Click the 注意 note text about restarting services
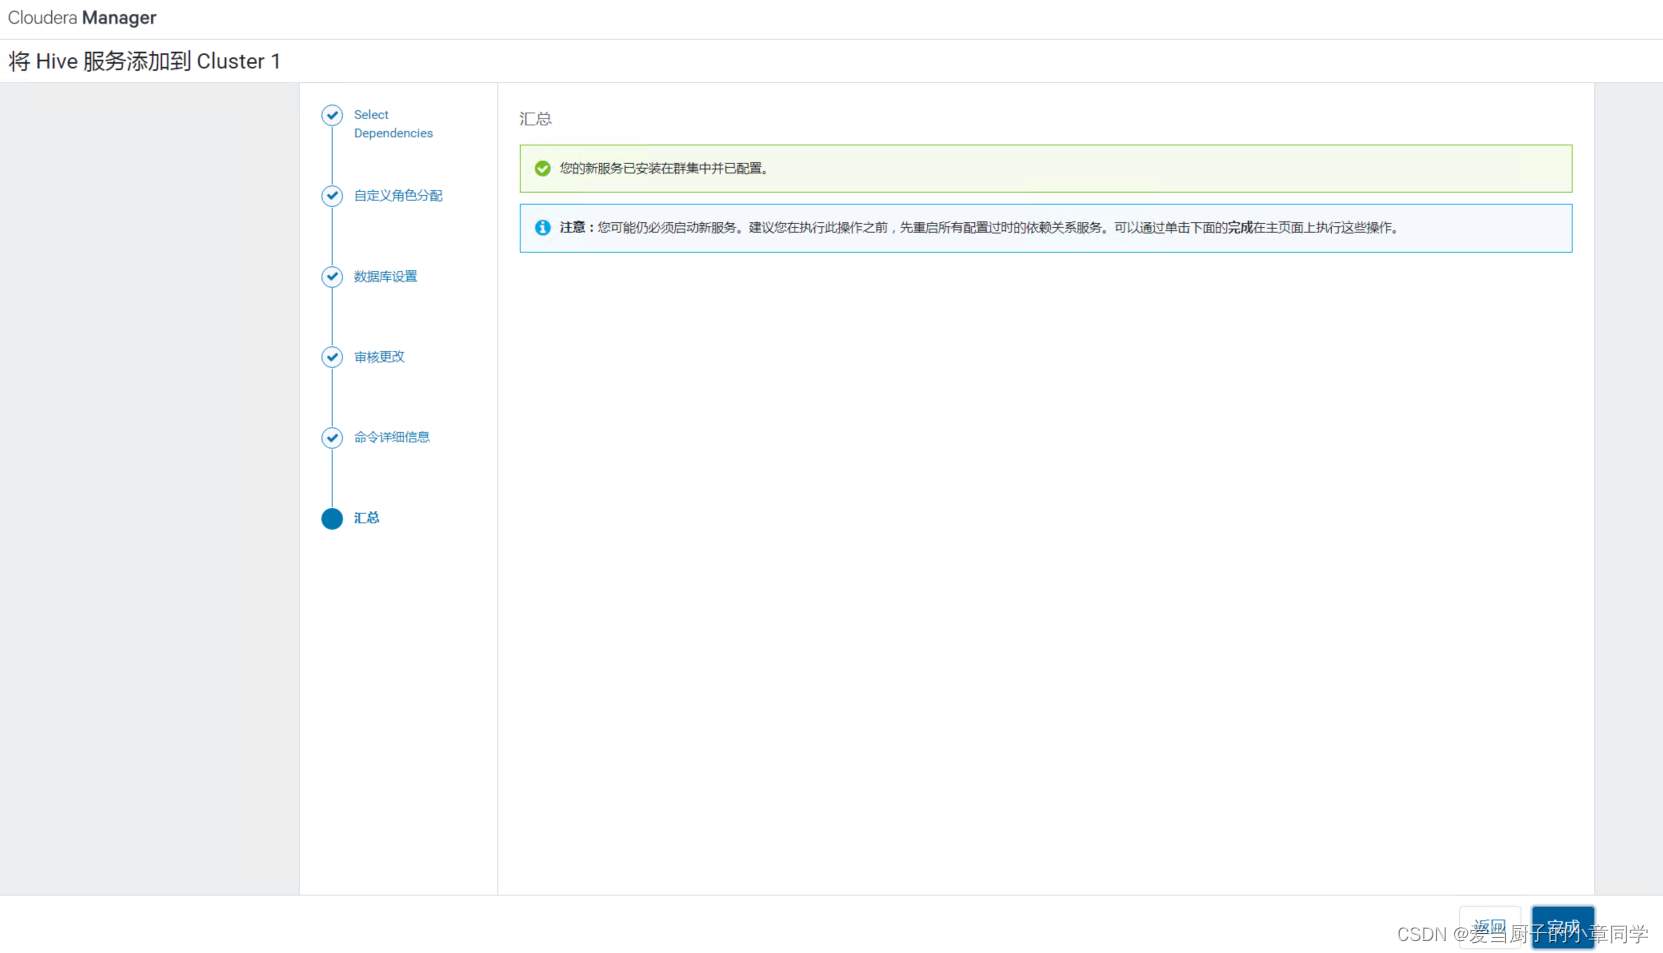This screenshot has width=1663, height=953. pos(979,228)
